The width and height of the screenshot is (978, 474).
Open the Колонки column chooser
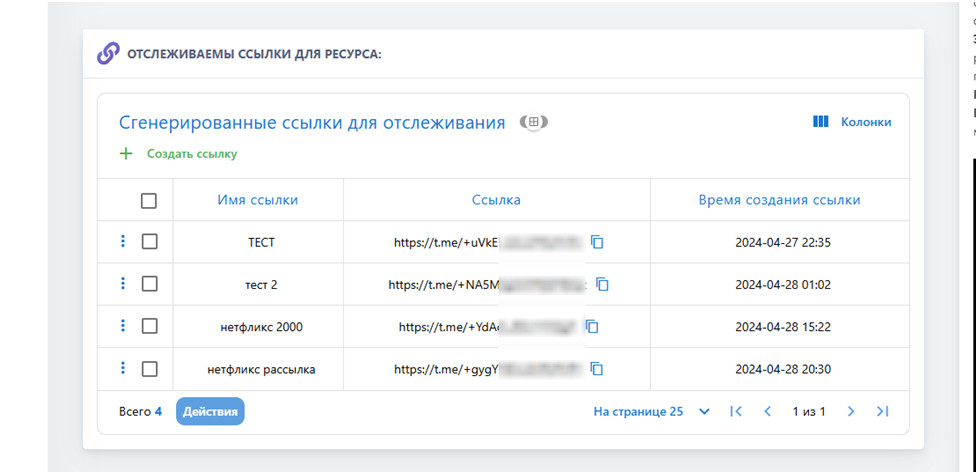point(852,122)
